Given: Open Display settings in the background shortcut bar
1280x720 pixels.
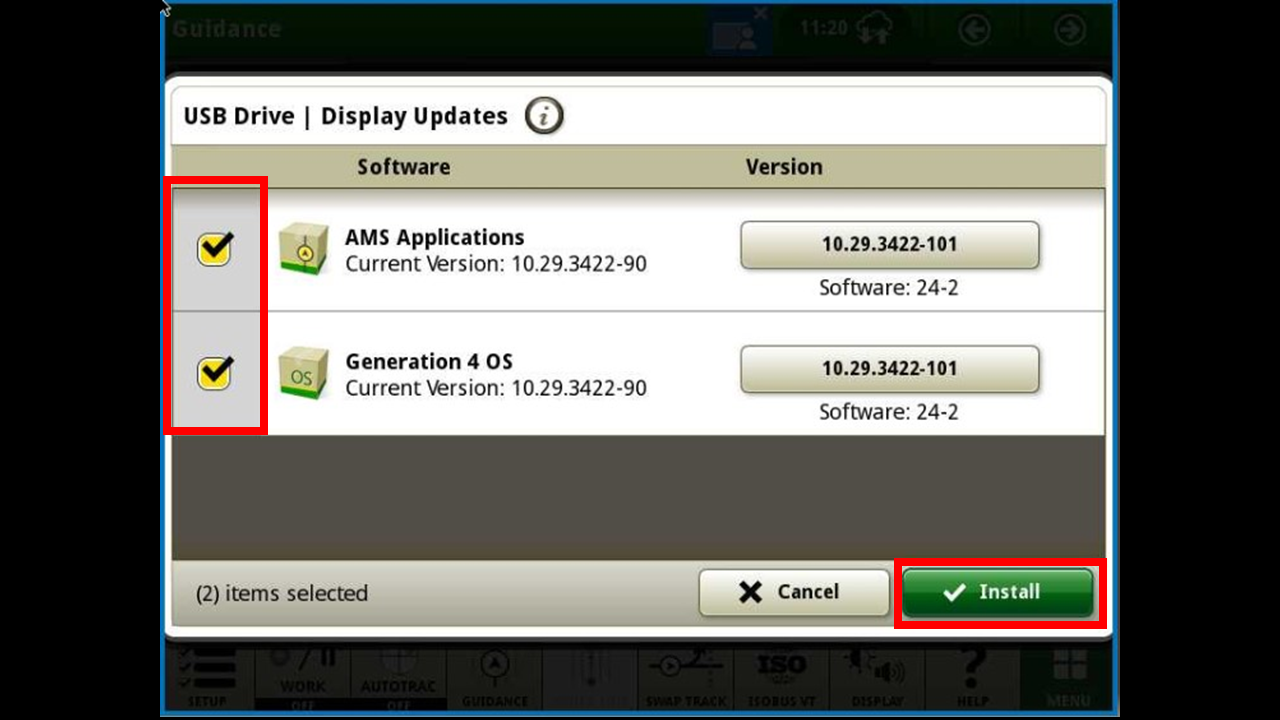Looking at the screenshot, I should pyautogui.click(x=877, y=680).
